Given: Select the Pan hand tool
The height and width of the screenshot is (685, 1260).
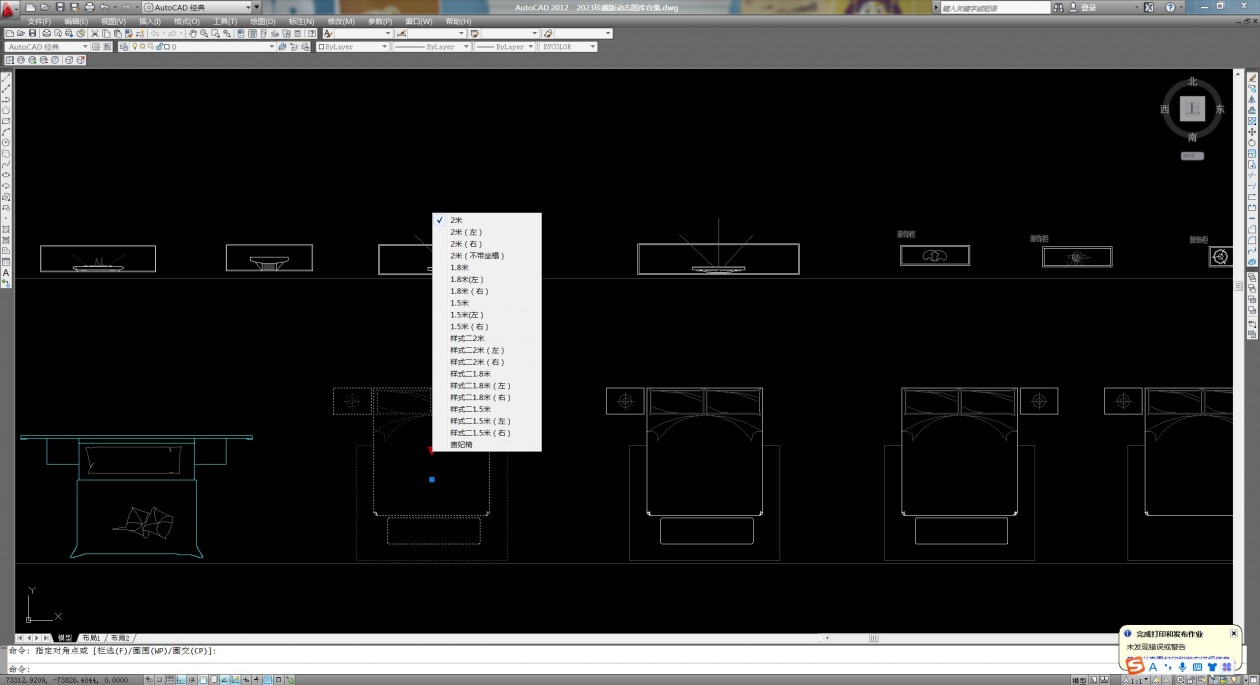Looking at the screenshot, I should tap(193, 33).
